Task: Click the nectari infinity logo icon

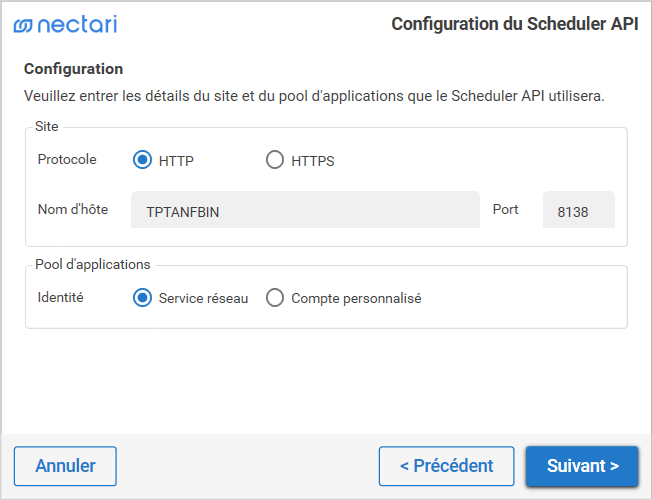Action: tap(23, 25)
